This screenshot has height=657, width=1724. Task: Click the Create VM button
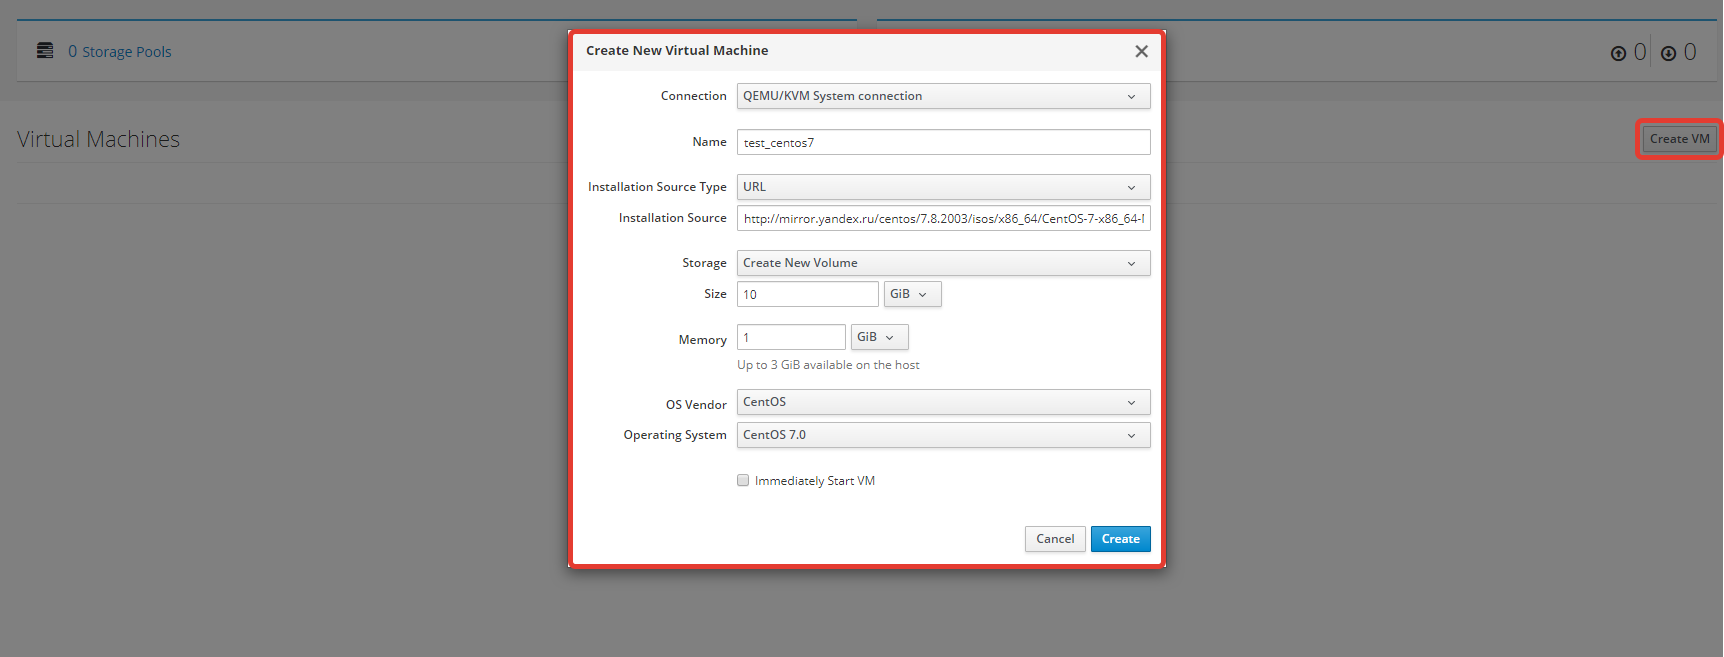[x=1679, y=139]
